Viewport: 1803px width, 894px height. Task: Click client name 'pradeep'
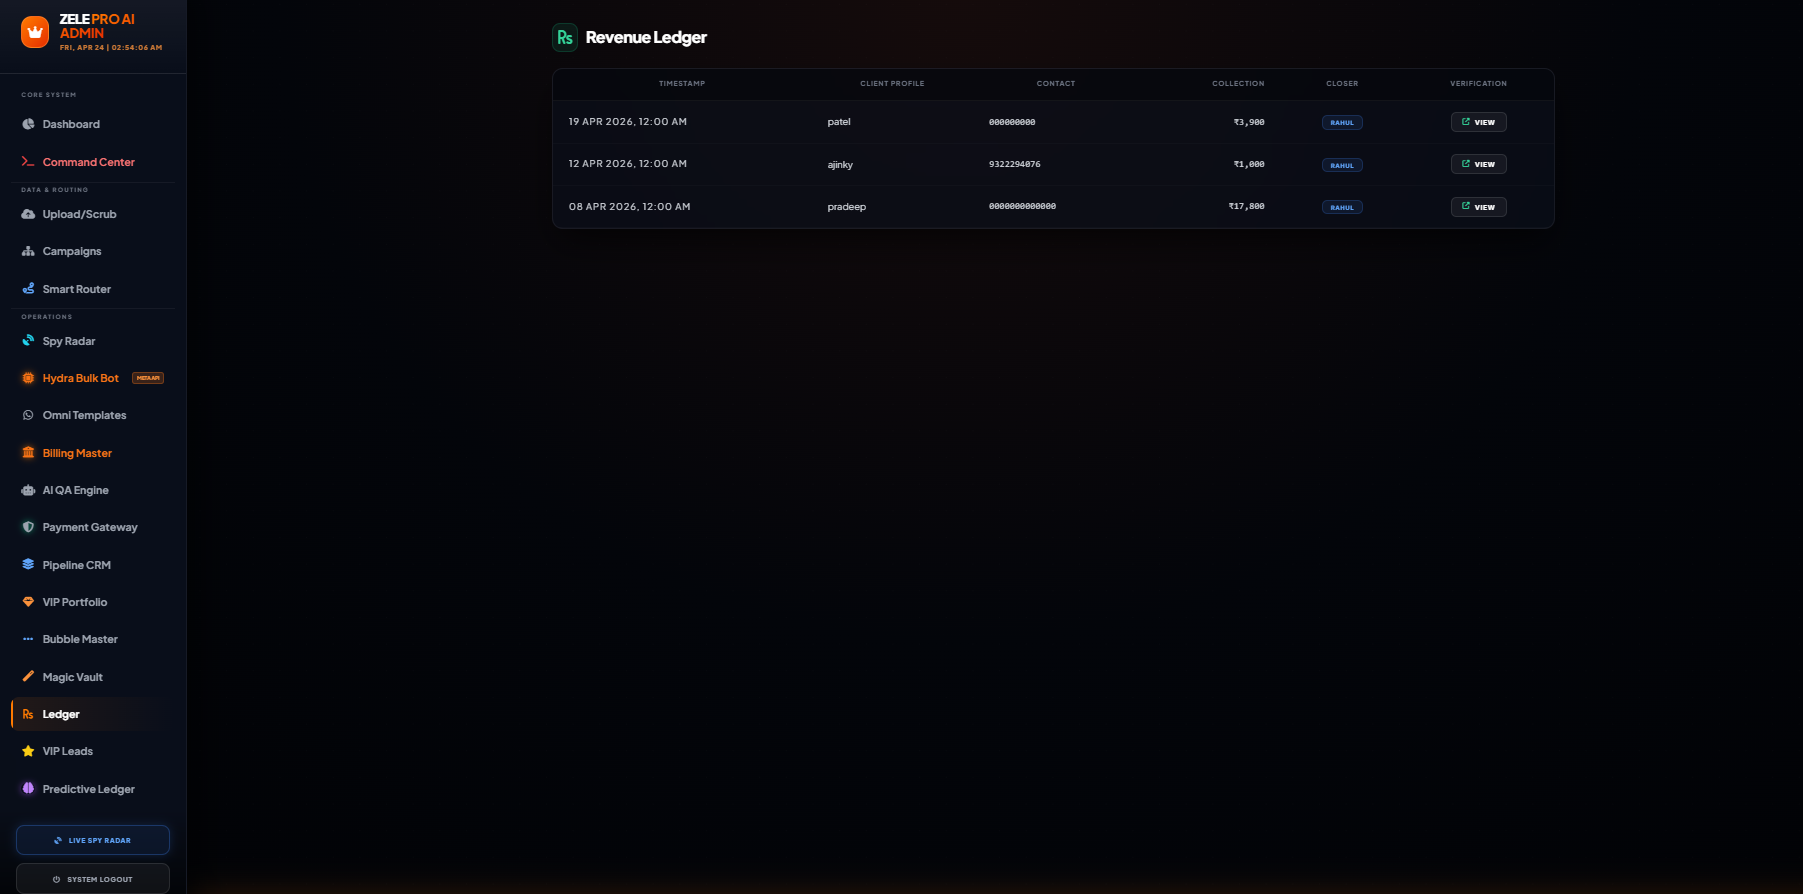coord(847,207)
